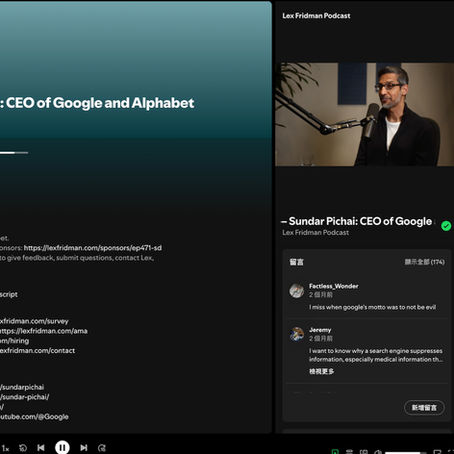Open Jeremy's profile avatar

(x=296, y=334)
